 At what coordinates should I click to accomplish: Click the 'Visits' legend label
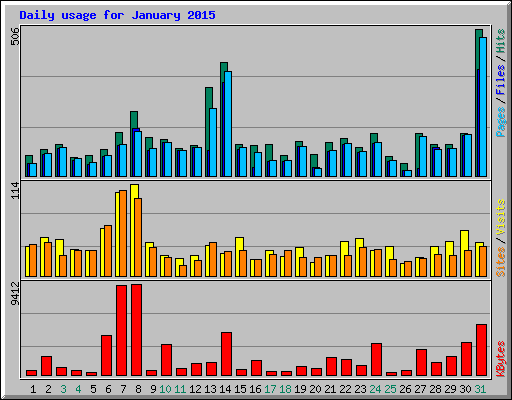501,217
